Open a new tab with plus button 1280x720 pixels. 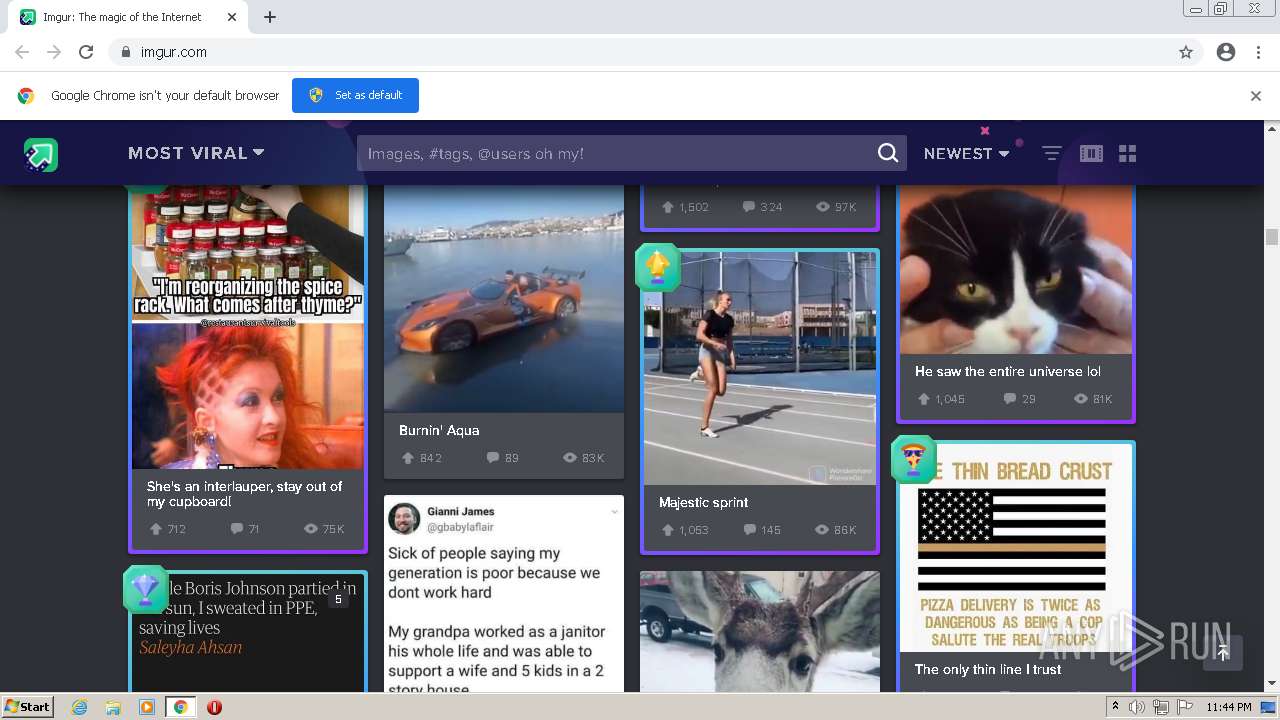pyautogui.click(x=270, y=17)
